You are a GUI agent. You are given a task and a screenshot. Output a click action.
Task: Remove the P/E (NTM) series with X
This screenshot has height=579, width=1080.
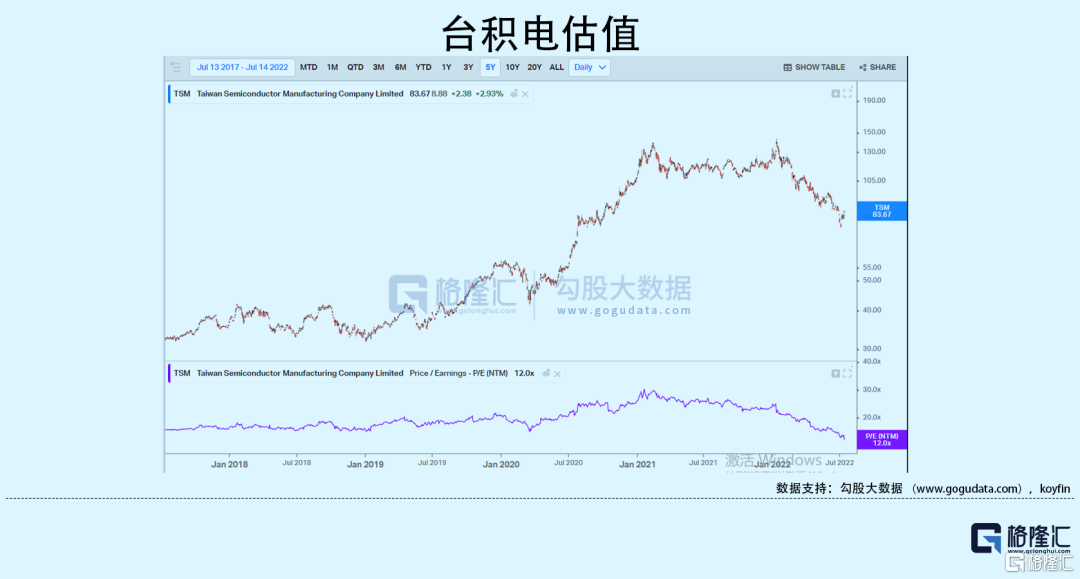point(557,373)
